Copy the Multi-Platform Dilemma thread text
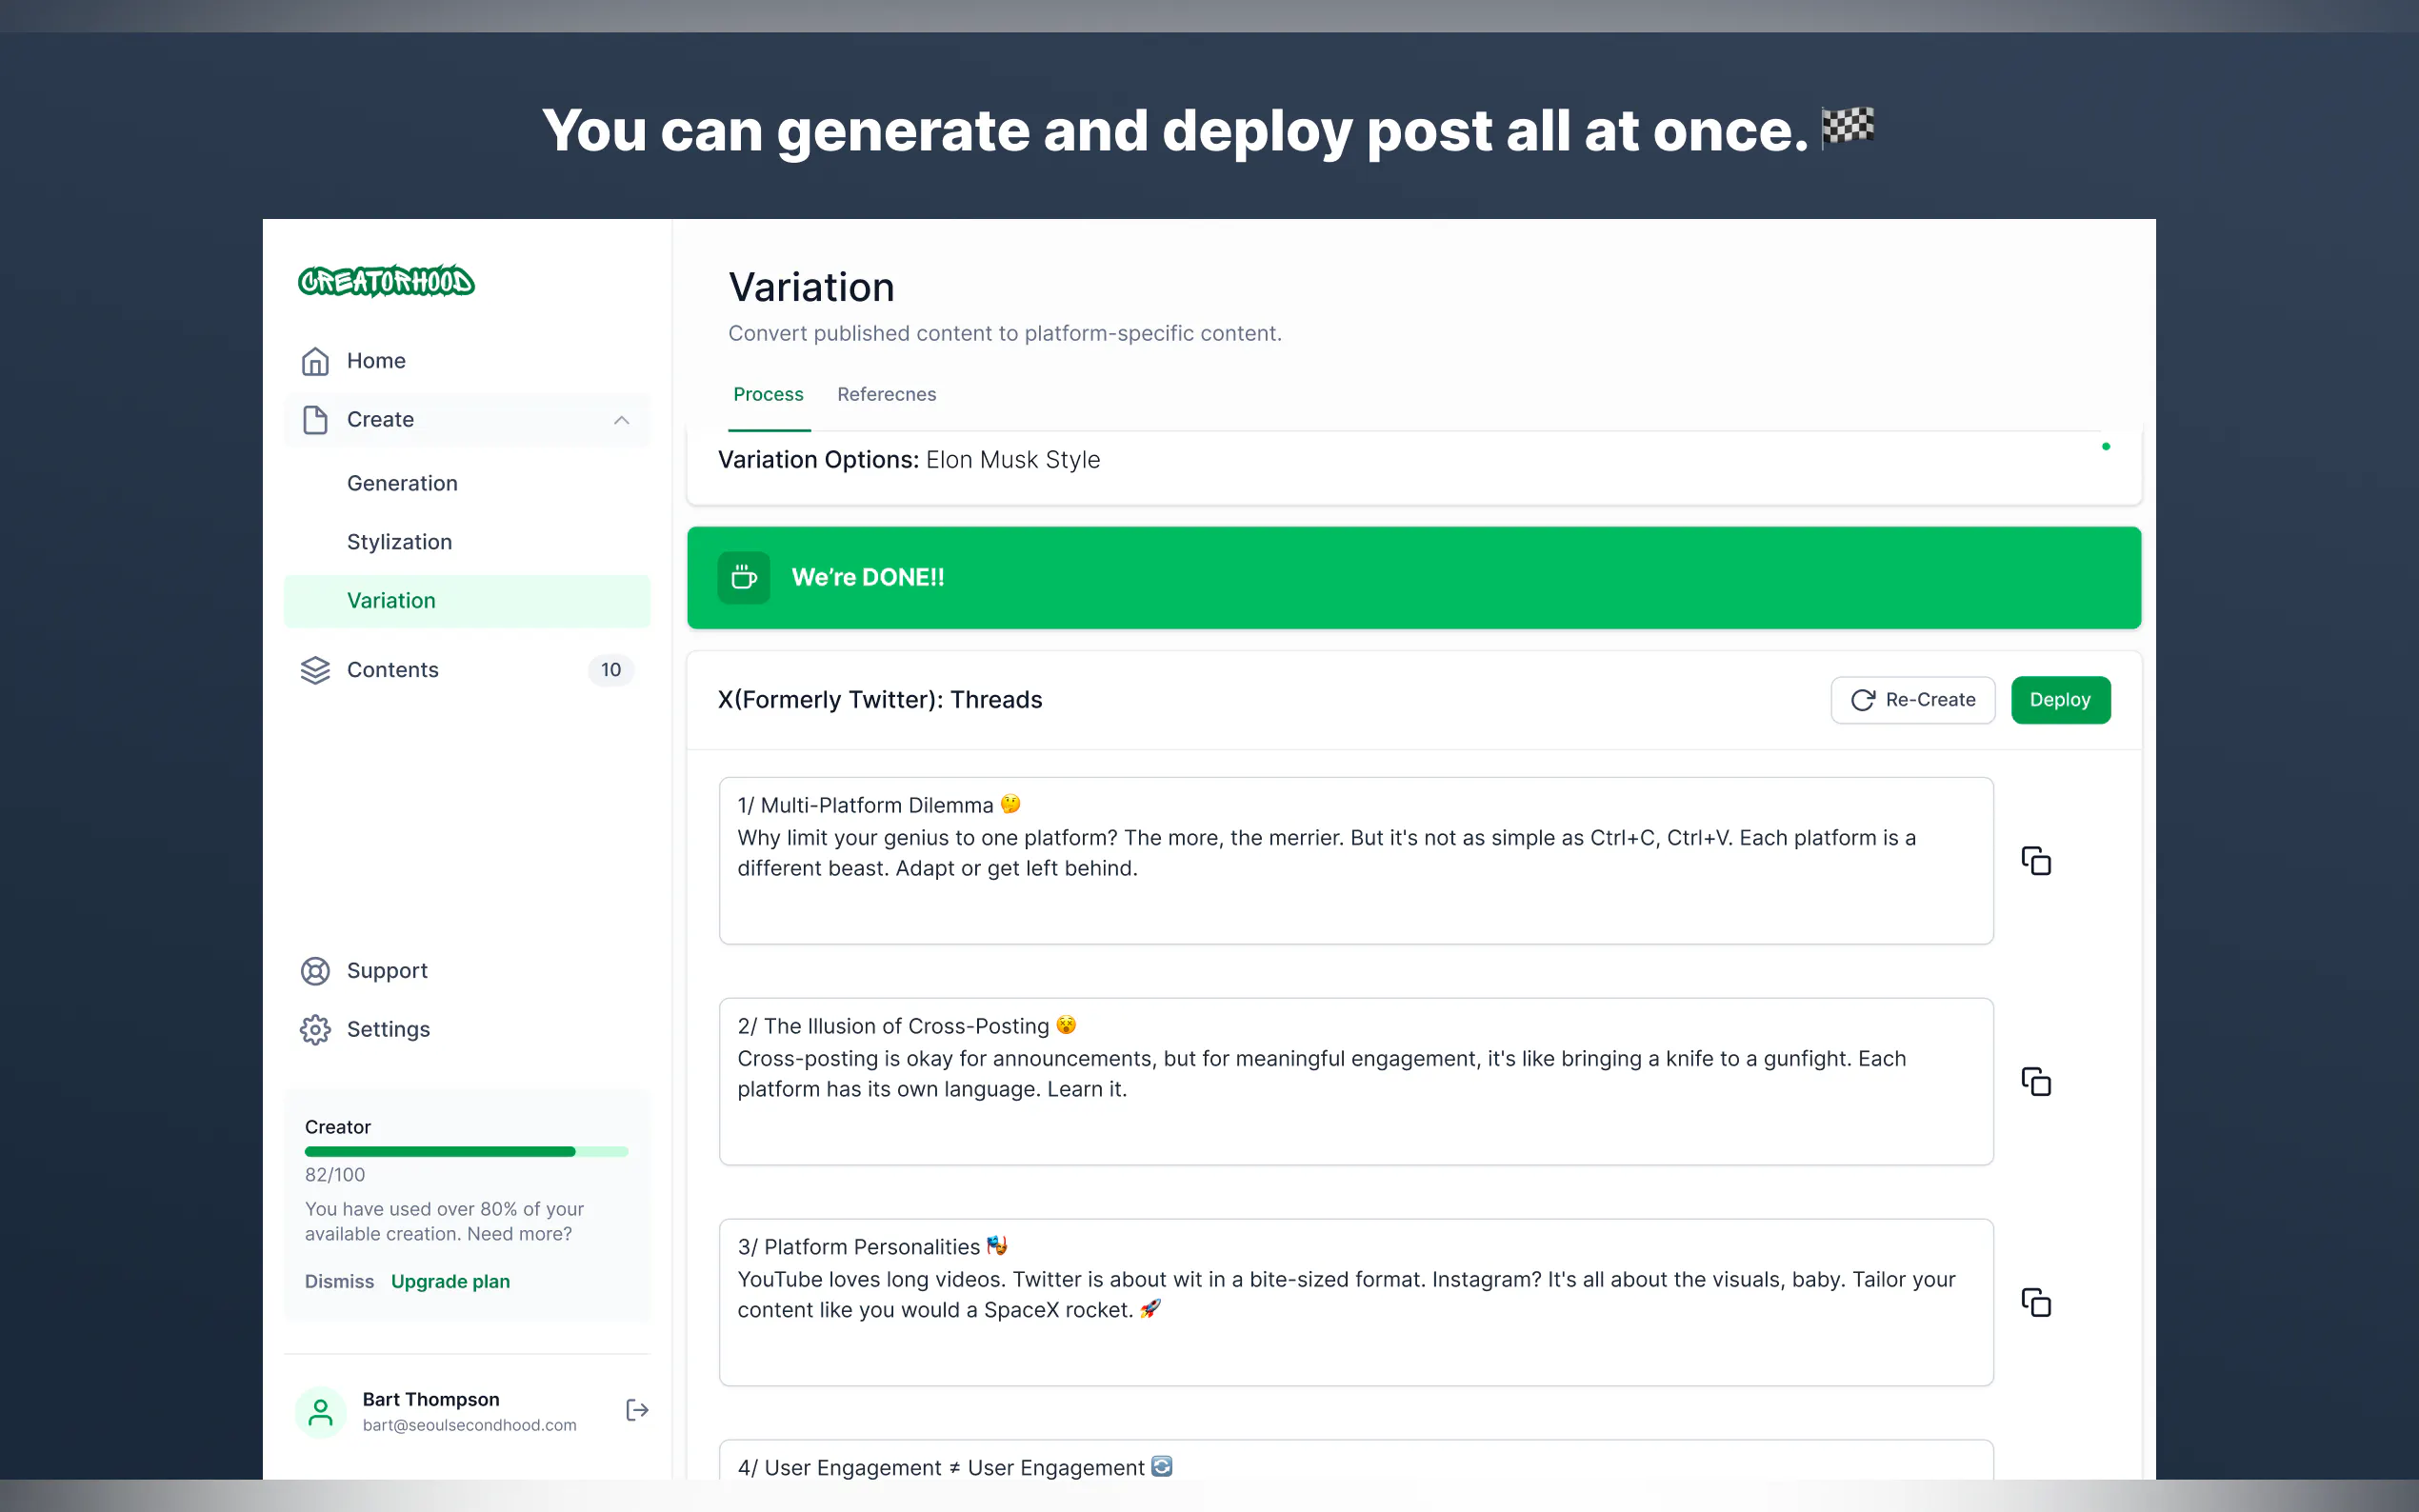This screenshot has width=2419, height=1512. point(2036,861)
